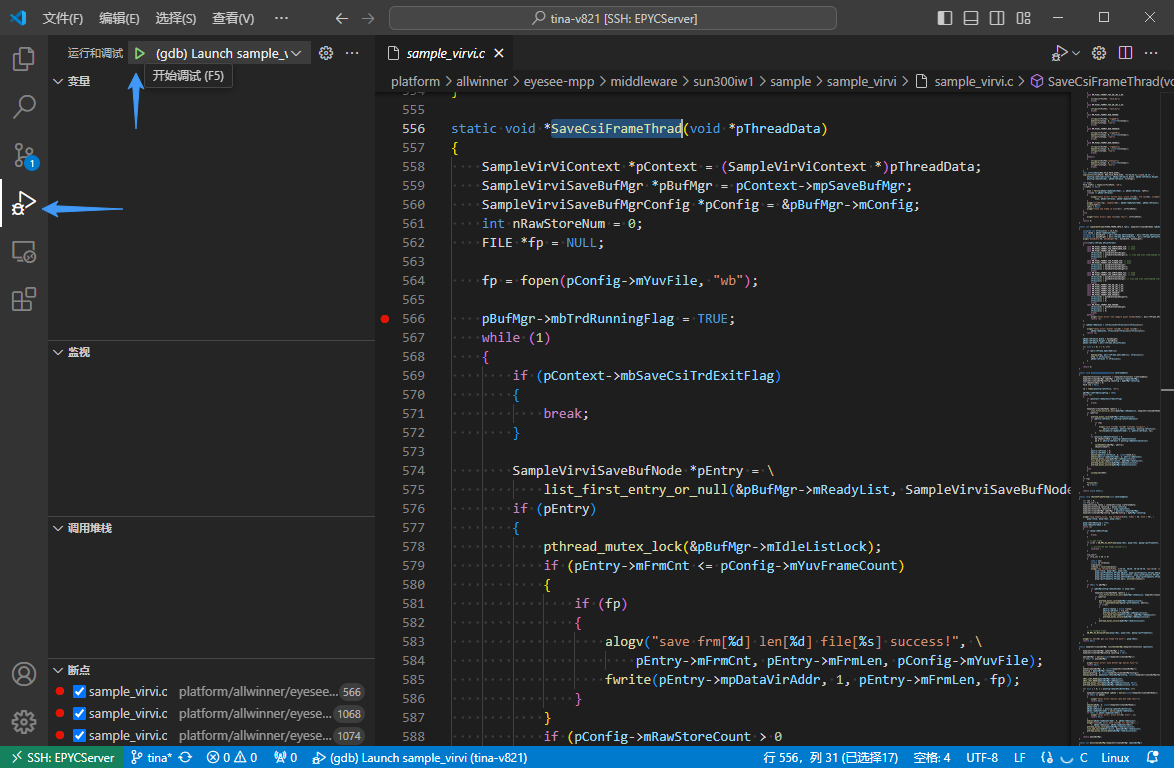Open the Source Control view icon

(x=23, y=155)
